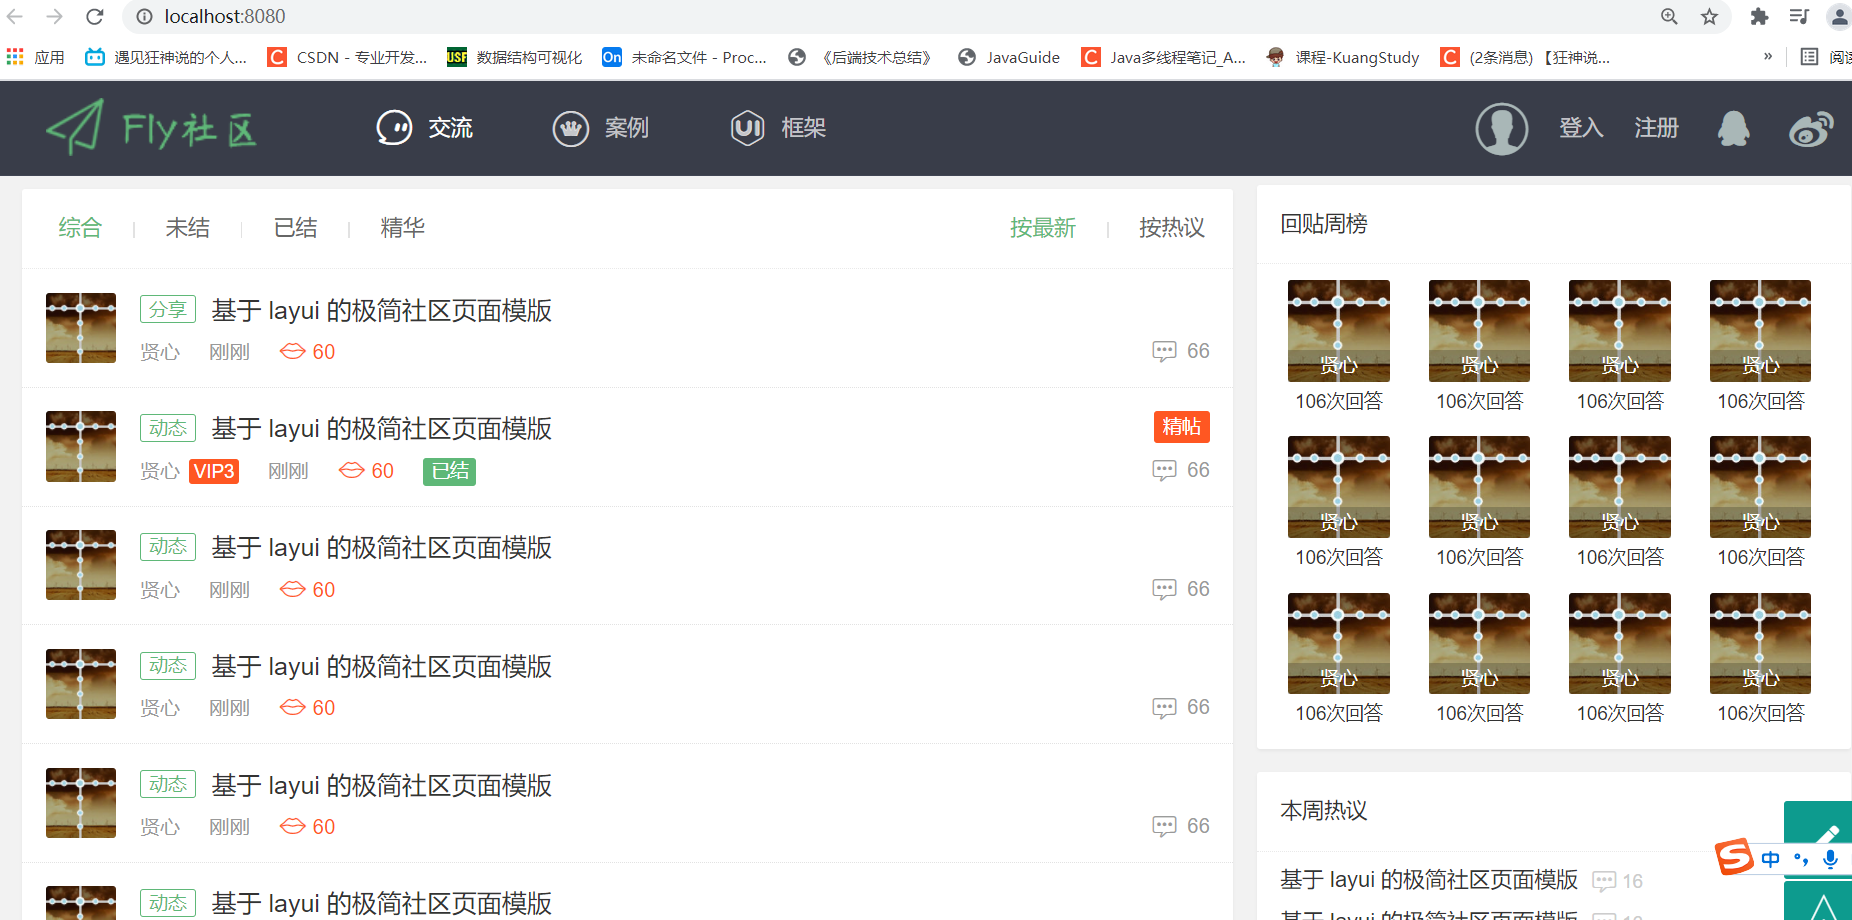Click the comment icon beside count 16
Viewport: 1852px width, 920px height.
(1604, 881)
